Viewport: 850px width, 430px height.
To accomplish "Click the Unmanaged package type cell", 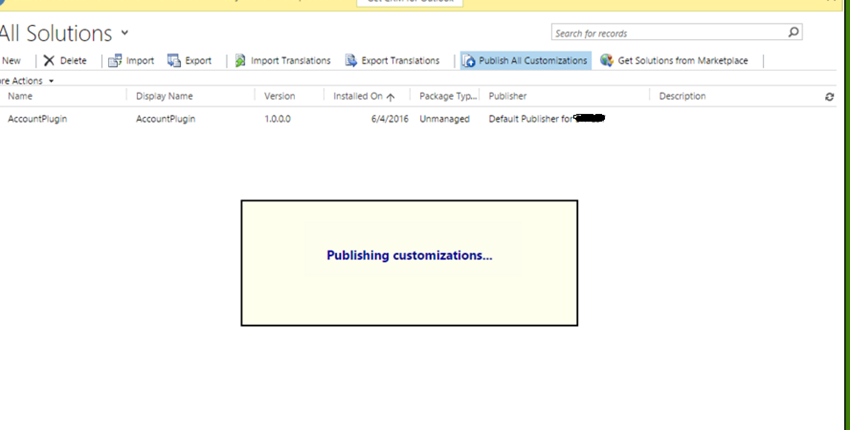I will coord(445,119).
